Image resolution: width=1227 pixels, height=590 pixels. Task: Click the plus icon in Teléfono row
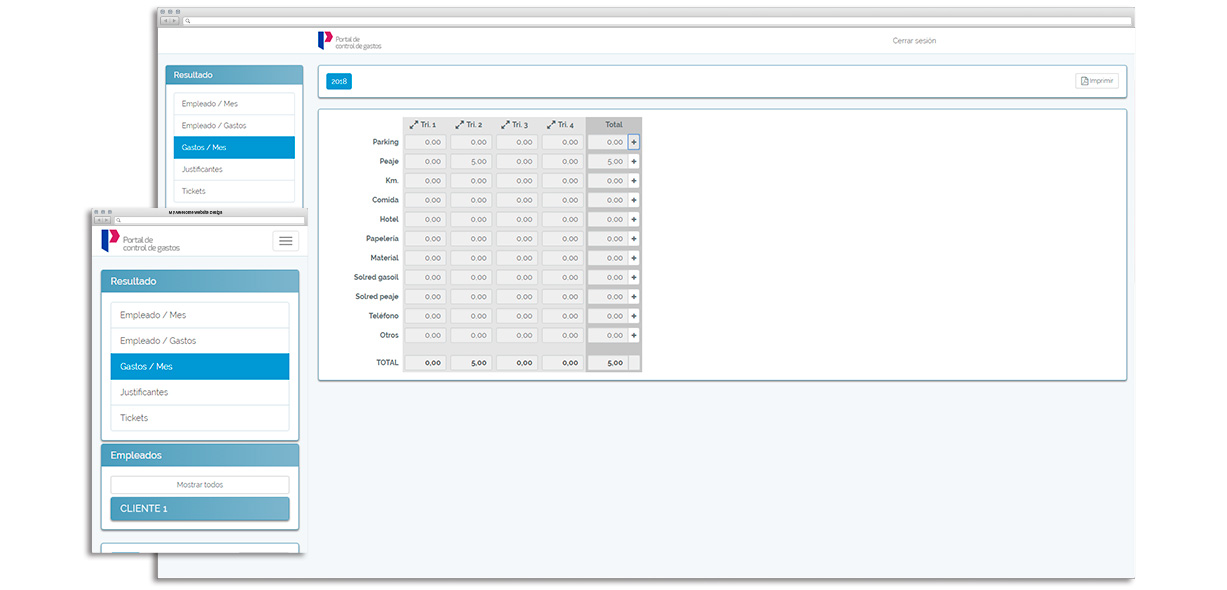click(634, 316)
